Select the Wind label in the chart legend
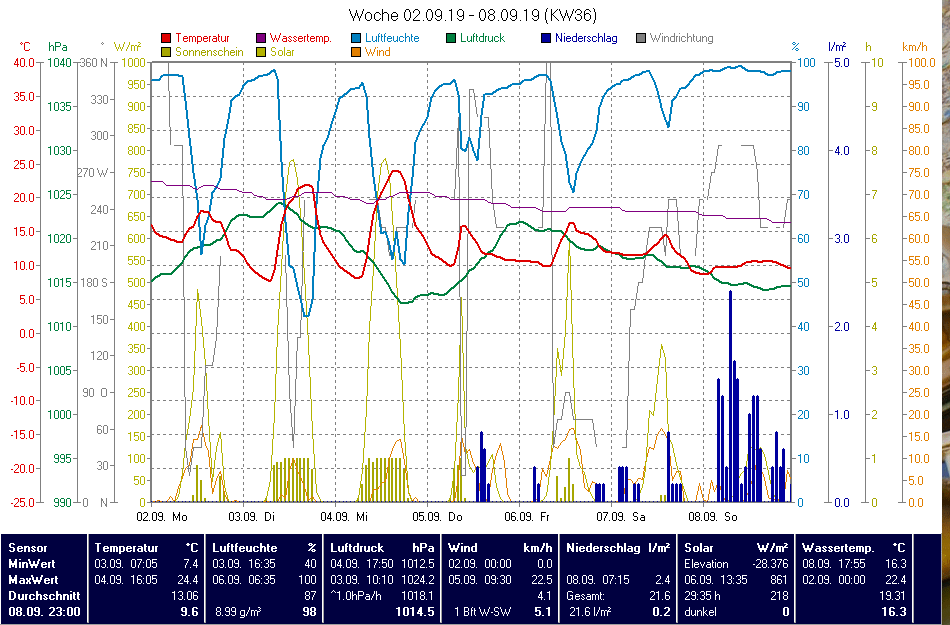Screen dimensions: 950x625 [377, 52]
